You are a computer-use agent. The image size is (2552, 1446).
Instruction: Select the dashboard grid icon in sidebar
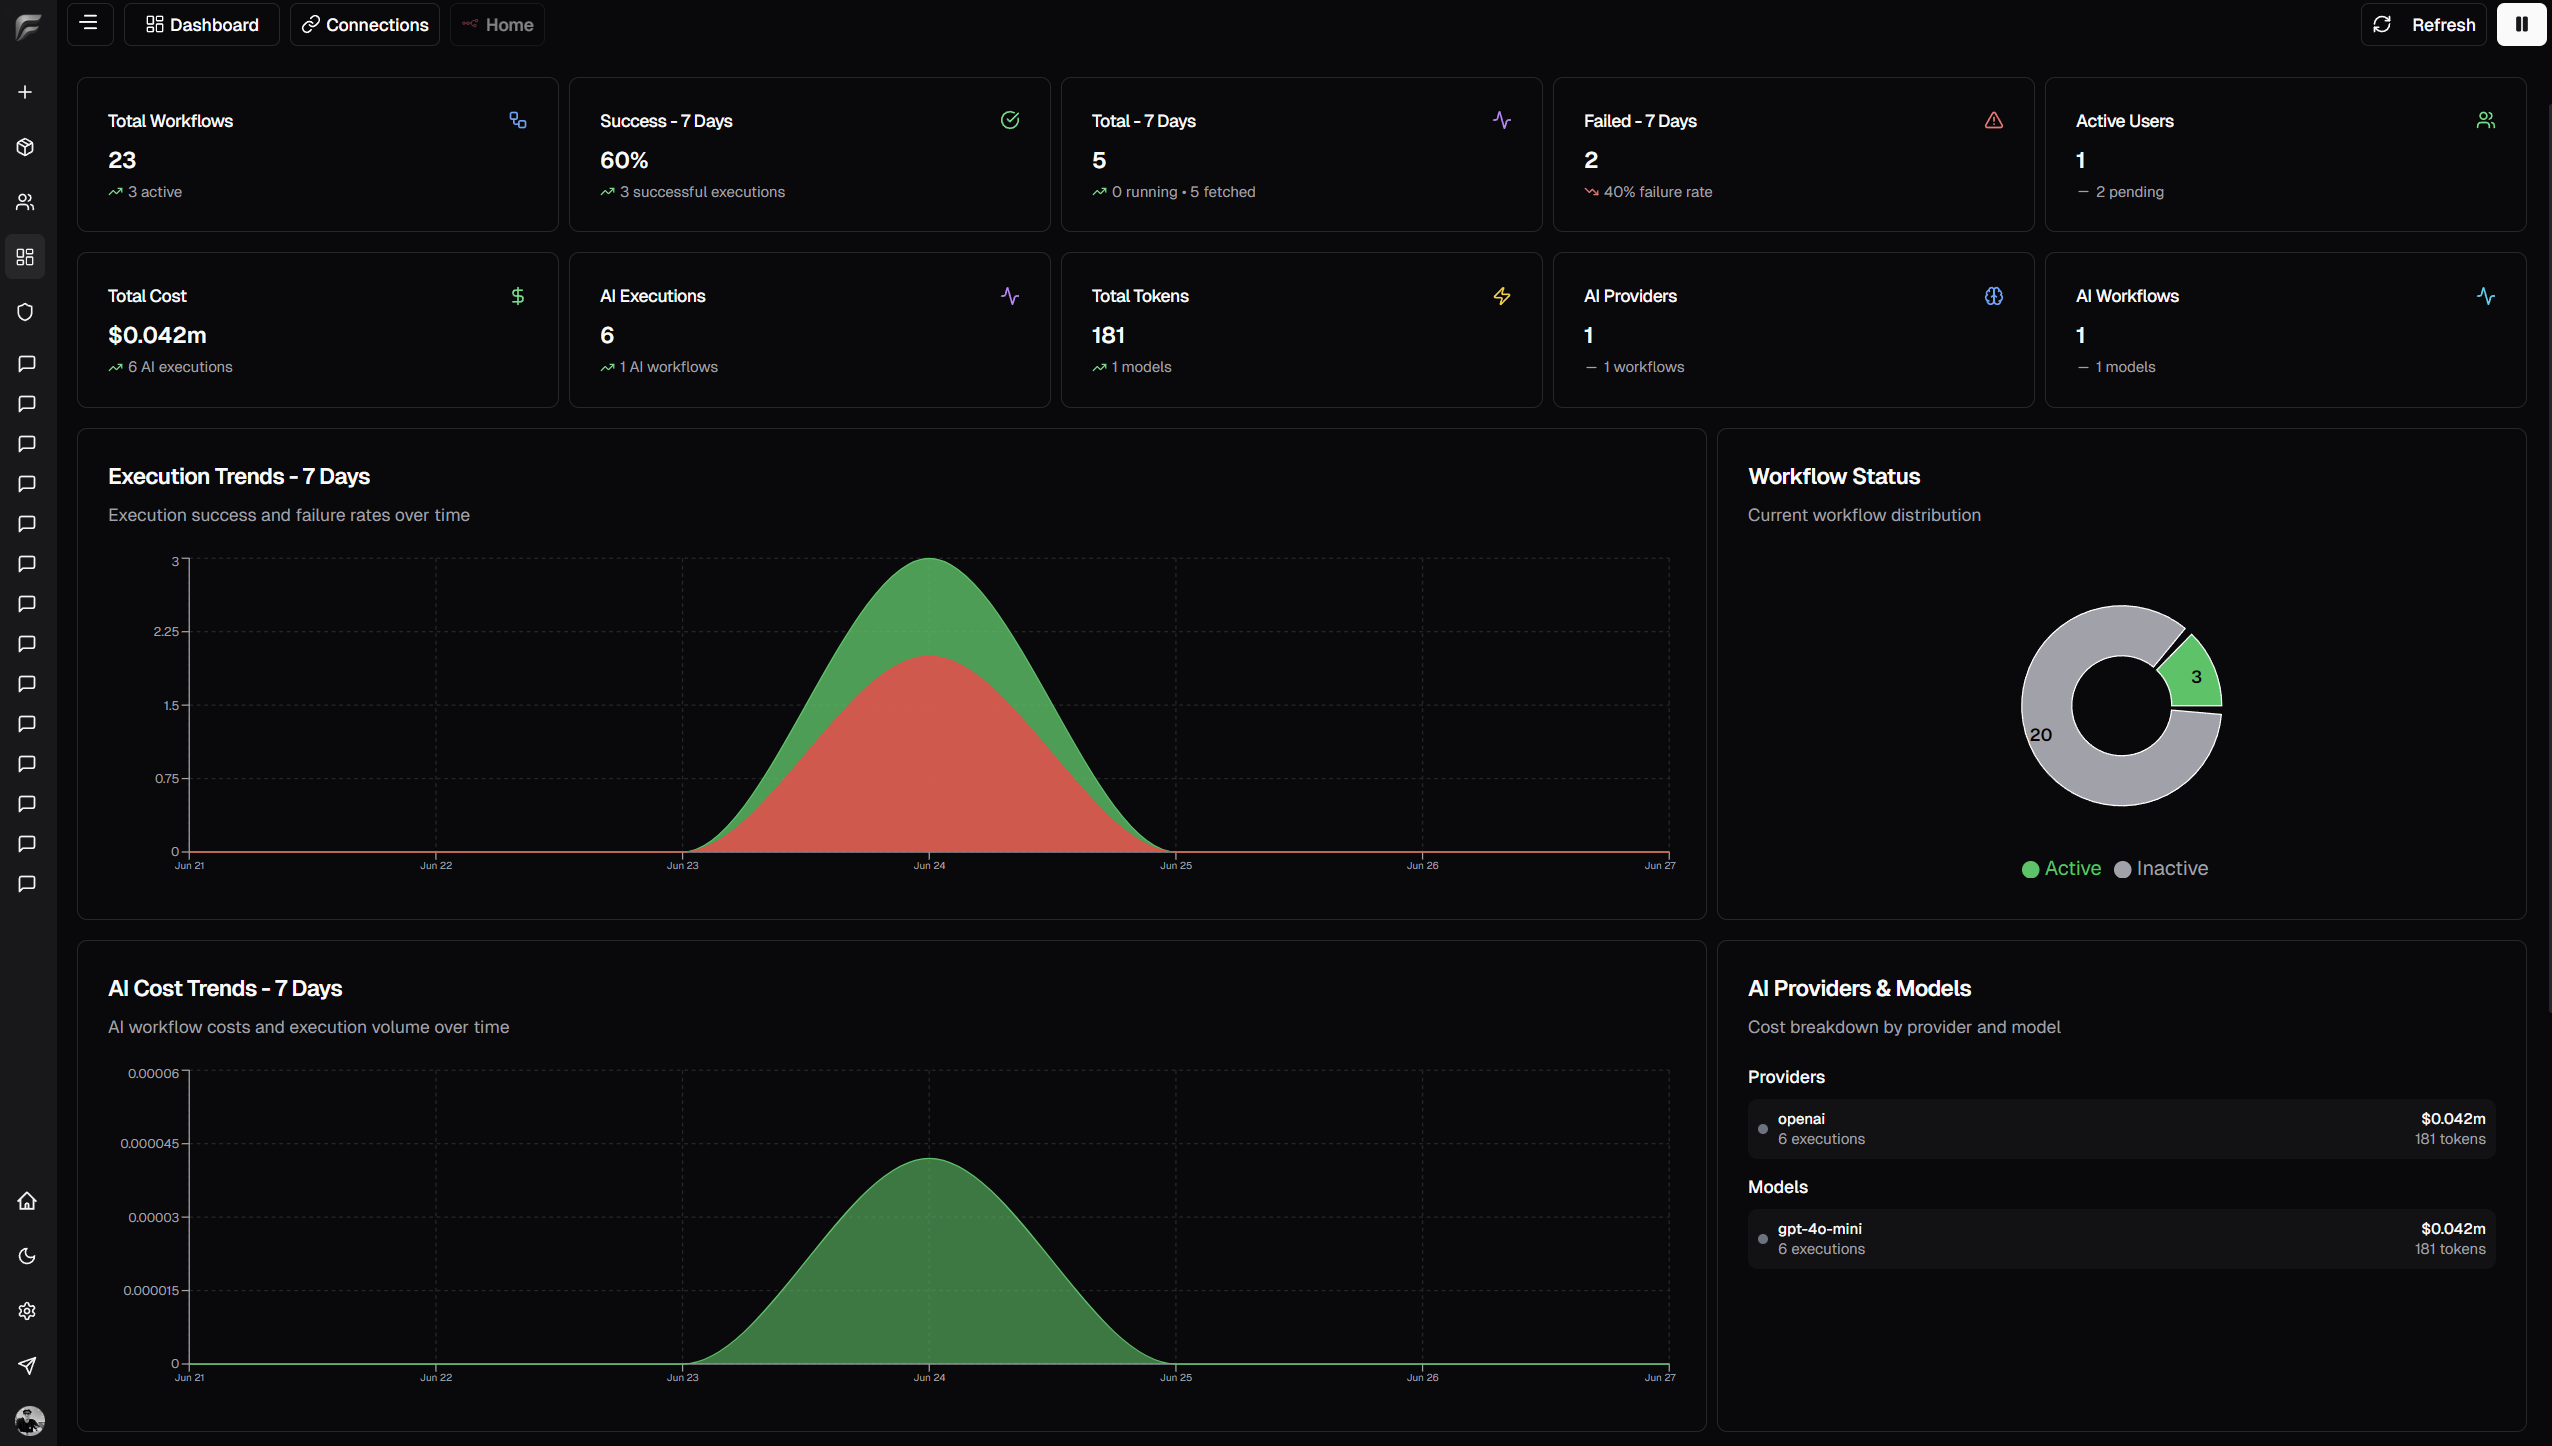click(x=26, y=257)
